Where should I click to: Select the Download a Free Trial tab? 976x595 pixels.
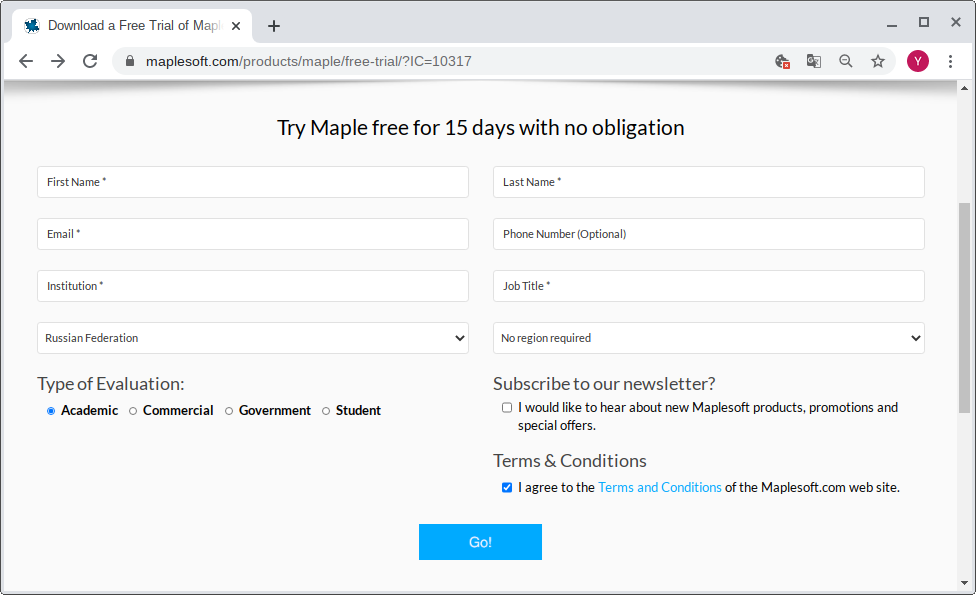point(132,26)
